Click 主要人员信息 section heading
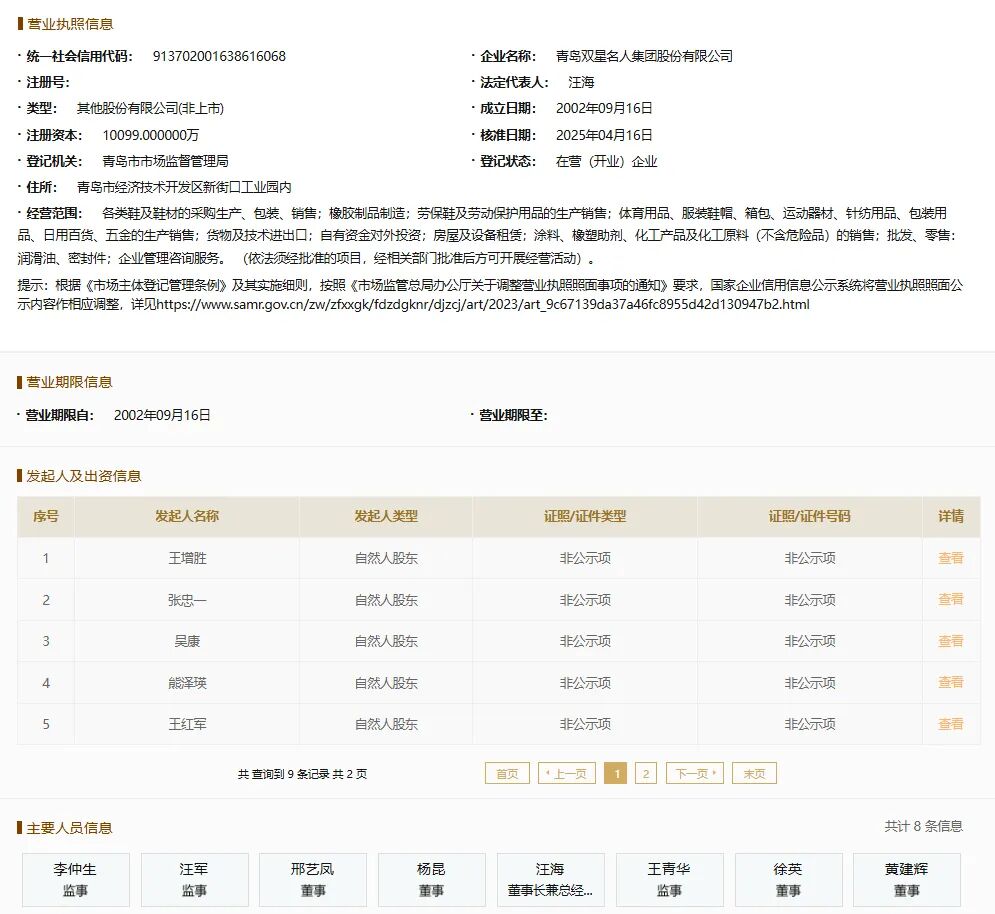 tap(69, 828)
